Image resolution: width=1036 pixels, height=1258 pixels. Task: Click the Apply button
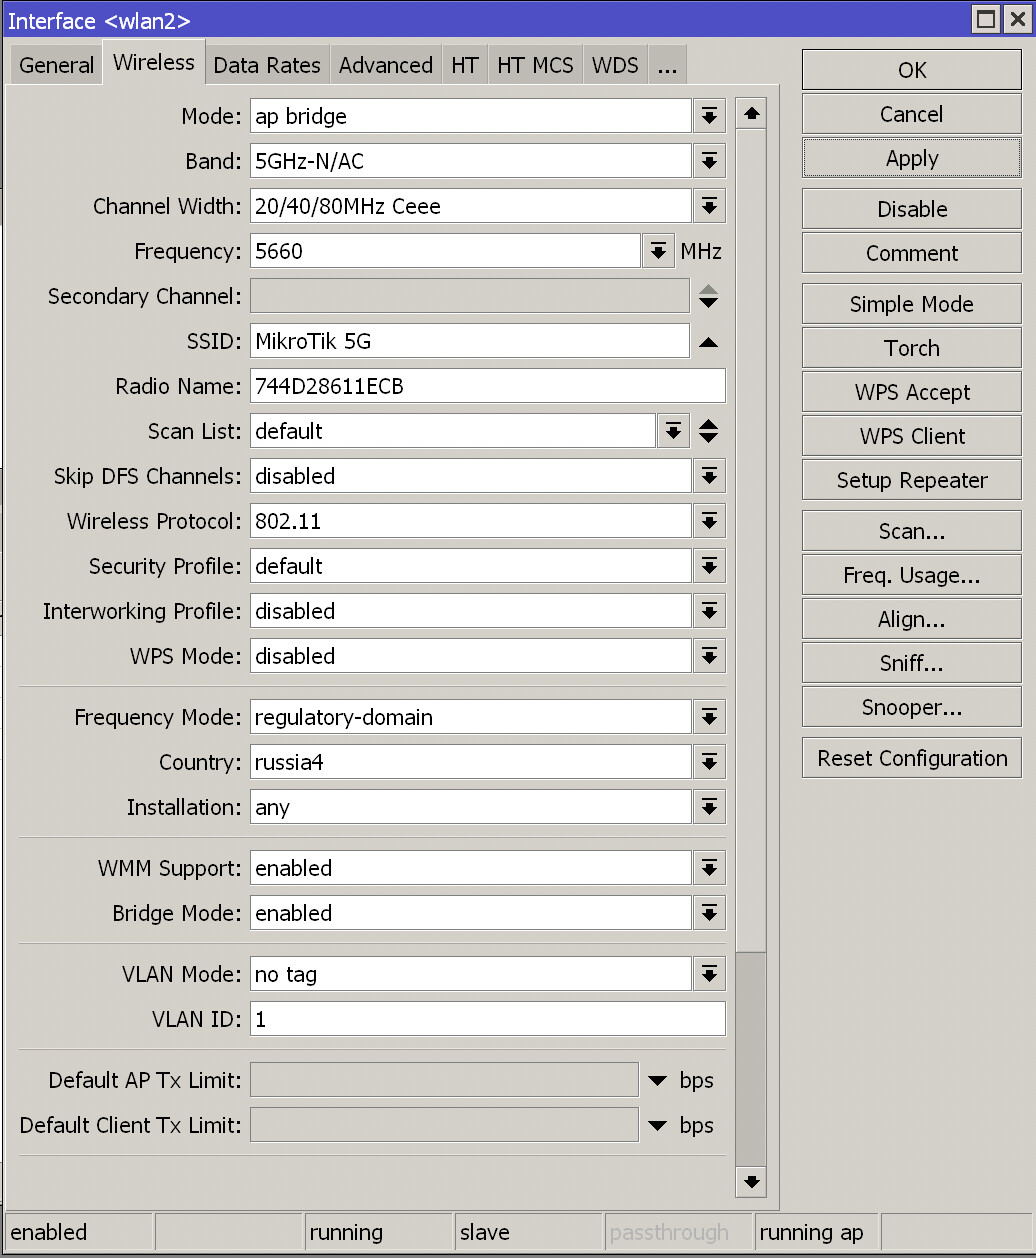[910, 157]
